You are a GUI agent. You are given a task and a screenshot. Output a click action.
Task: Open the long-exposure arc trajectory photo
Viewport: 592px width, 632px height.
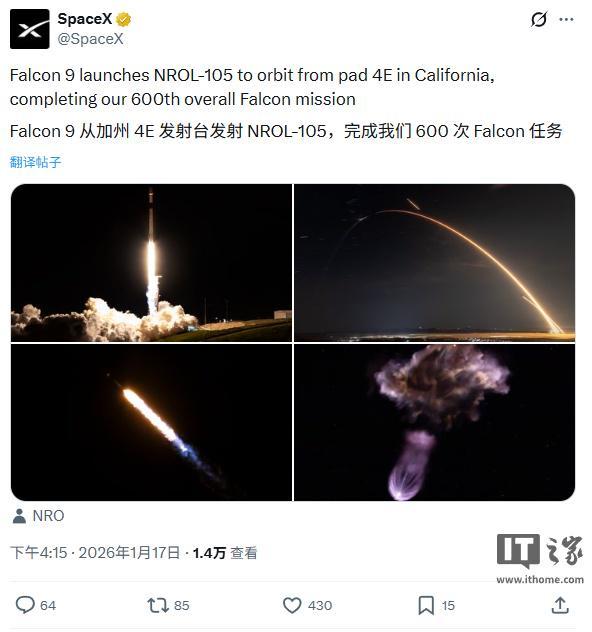pyautogui.click(x=434, y=263)
